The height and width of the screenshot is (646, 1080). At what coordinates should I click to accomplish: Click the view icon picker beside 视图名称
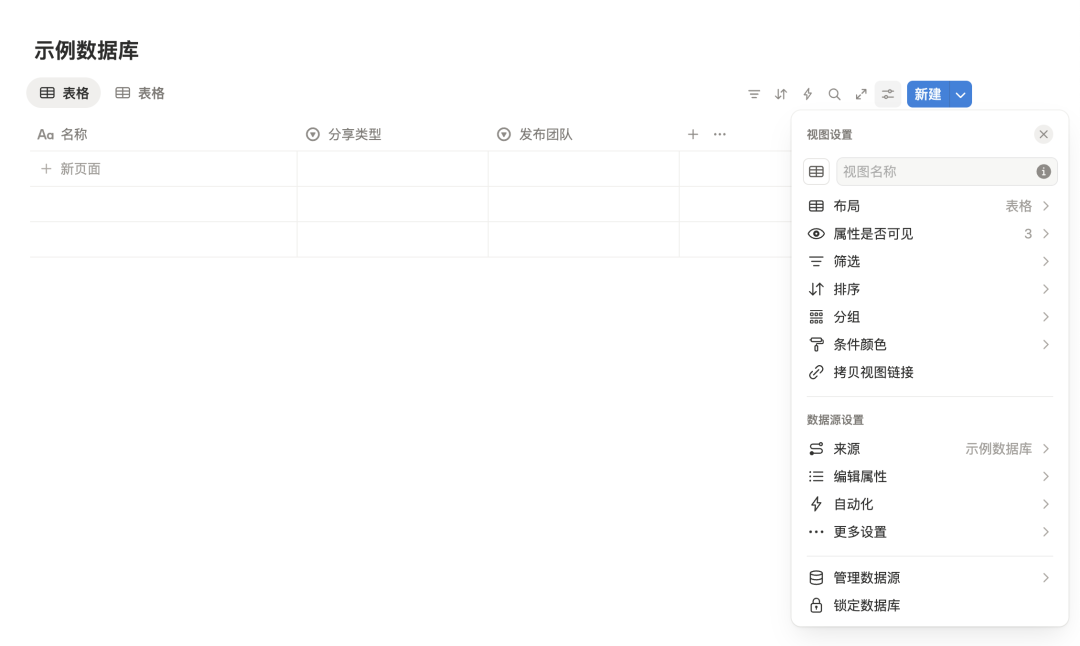(x=816, y=171)
